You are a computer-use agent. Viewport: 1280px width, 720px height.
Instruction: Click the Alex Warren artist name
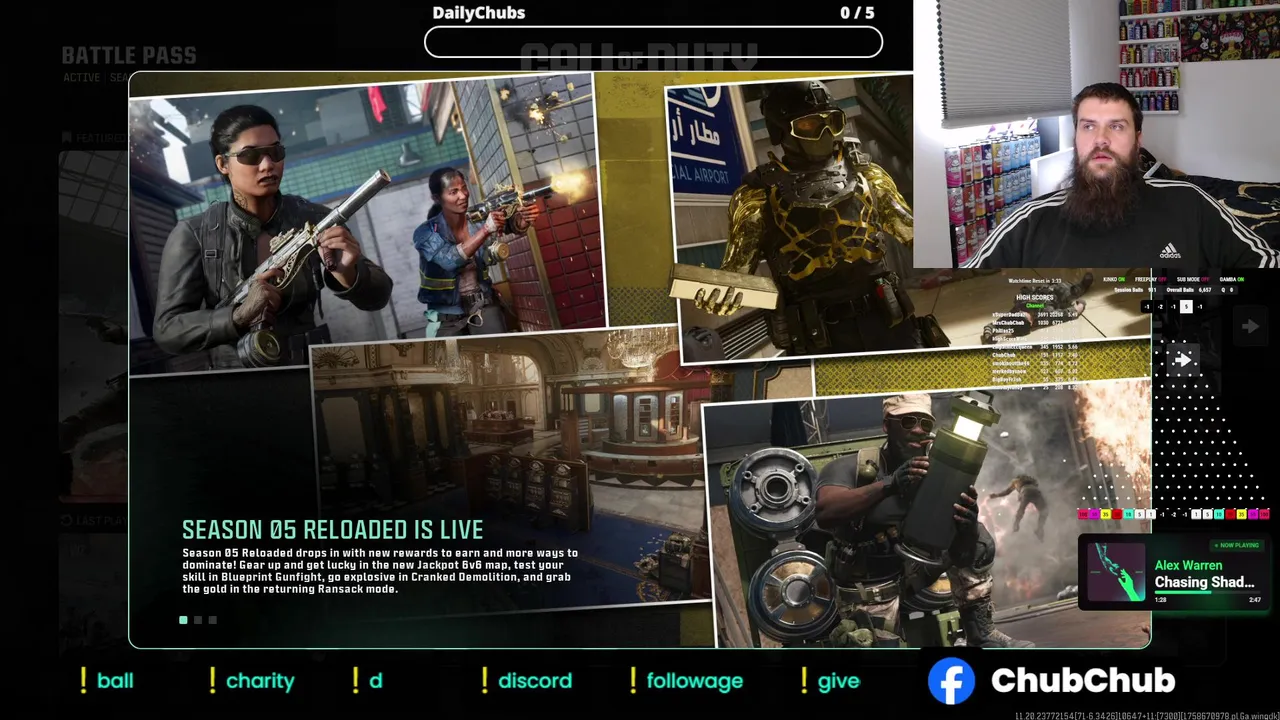point(1188,566)
